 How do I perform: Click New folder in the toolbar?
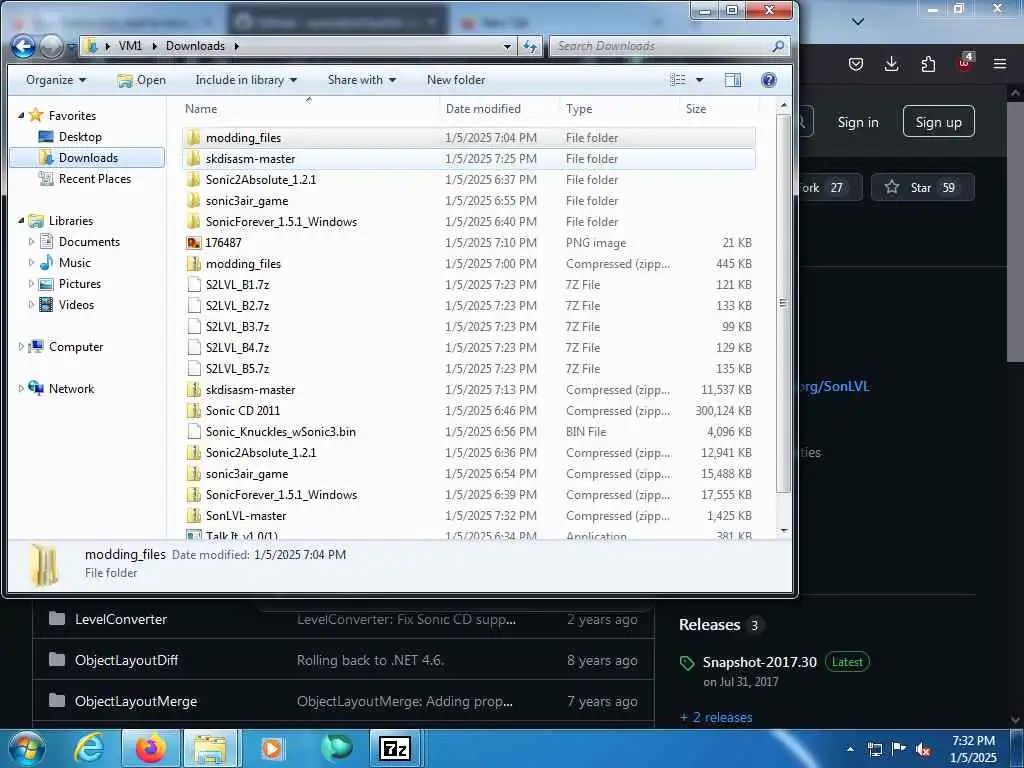(456, 80)
